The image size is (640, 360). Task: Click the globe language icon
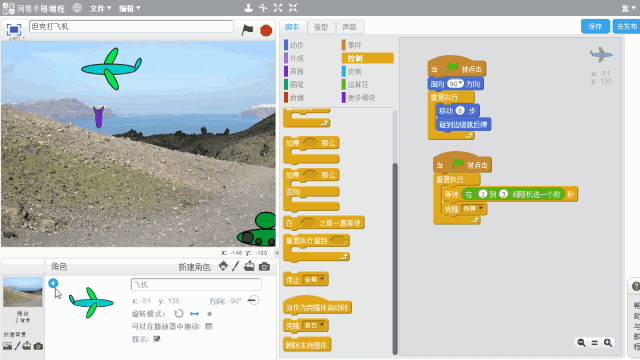(x=77, y=8)
